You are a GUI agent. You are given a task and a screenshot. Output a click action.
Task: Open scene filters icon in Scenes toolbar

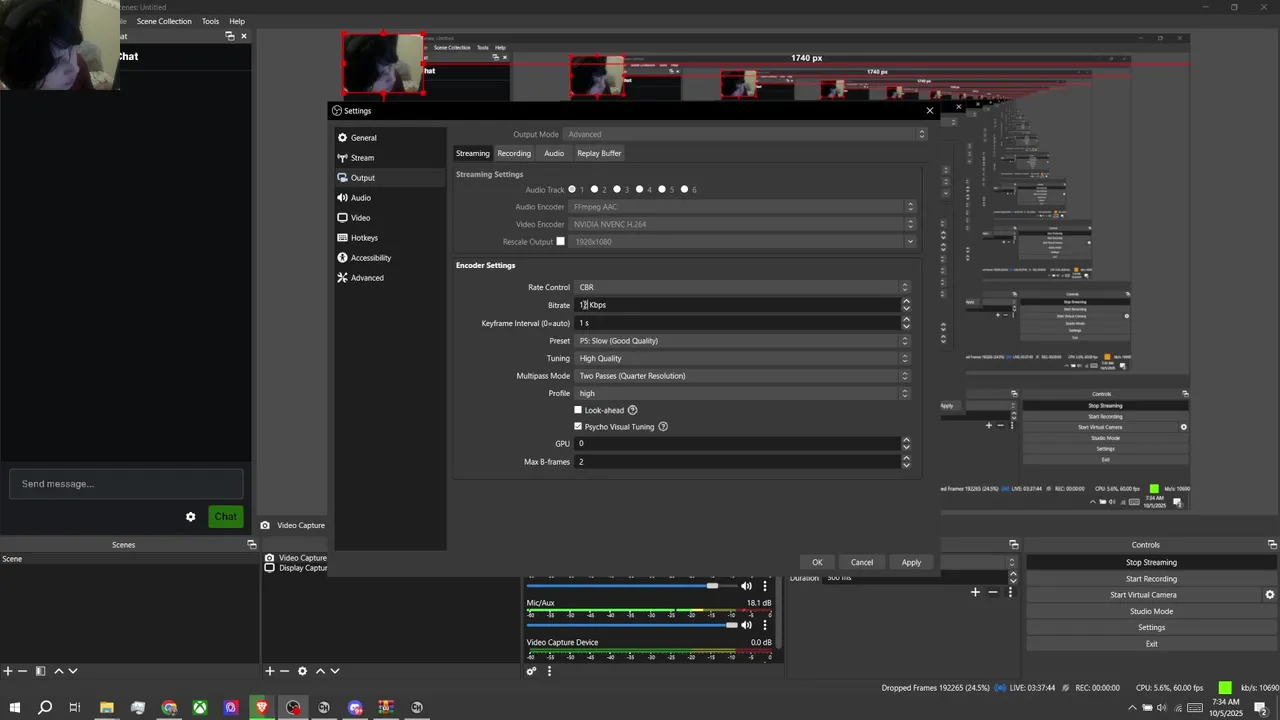coord(40,671)
